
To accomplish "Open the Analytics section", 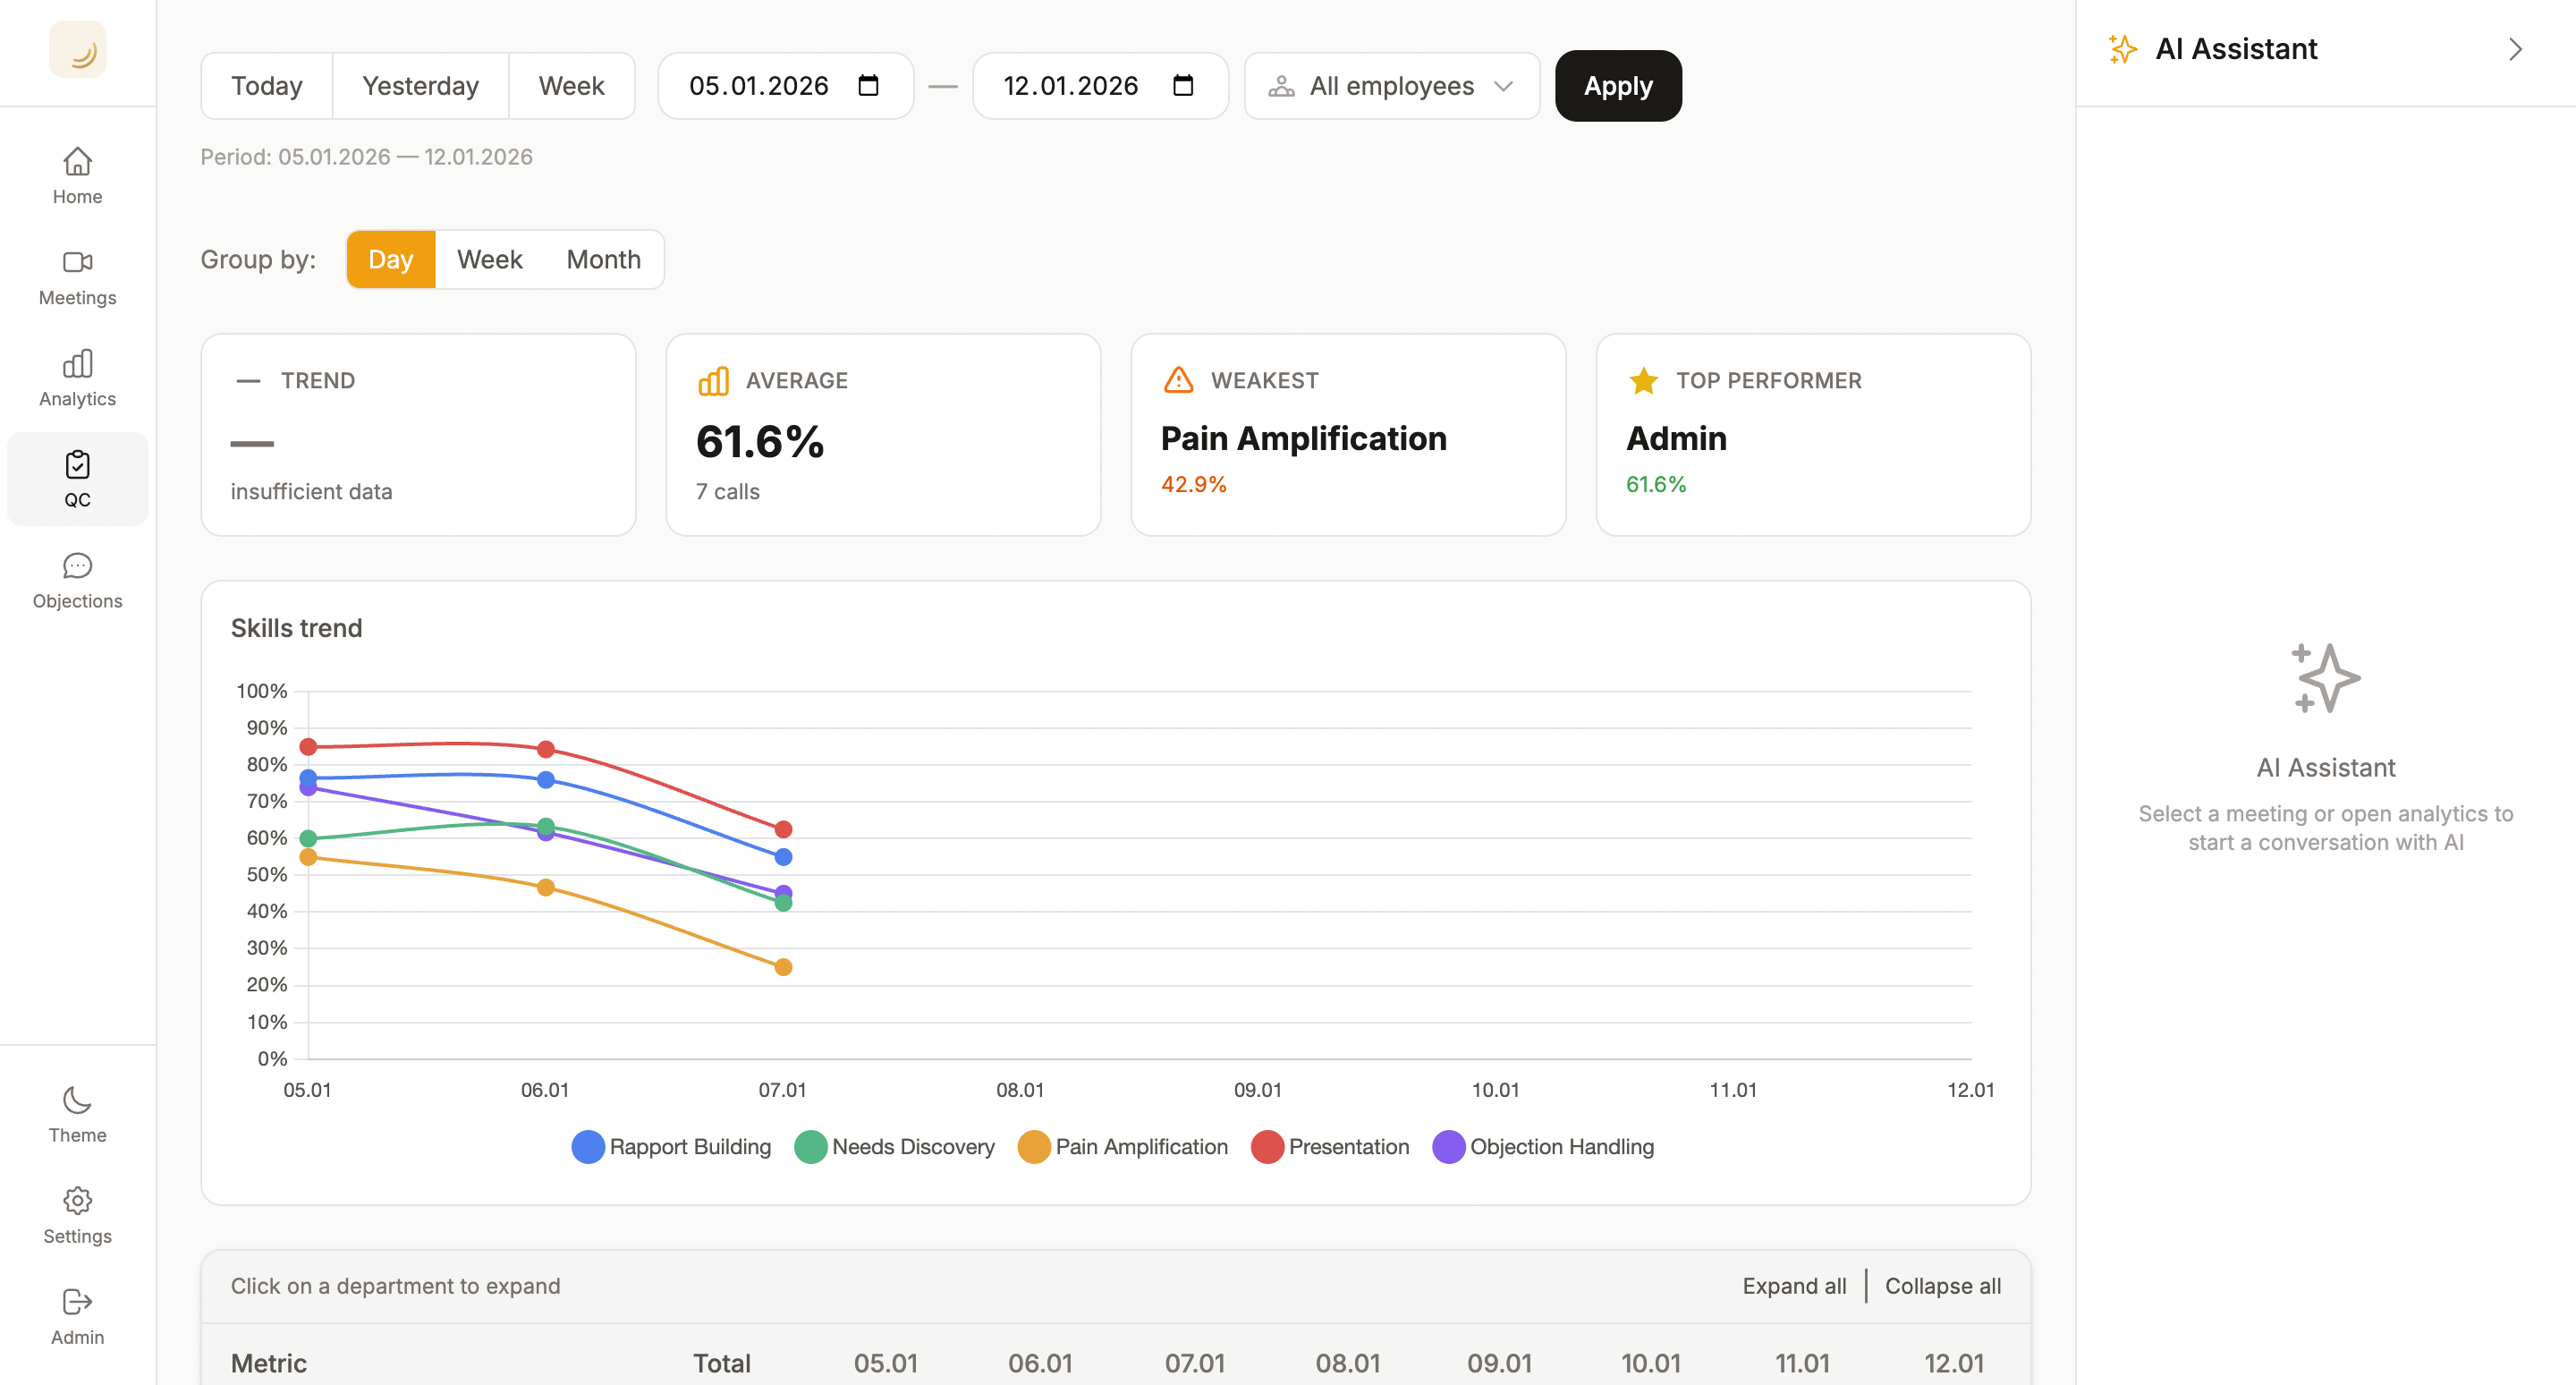I will (77, 377).
